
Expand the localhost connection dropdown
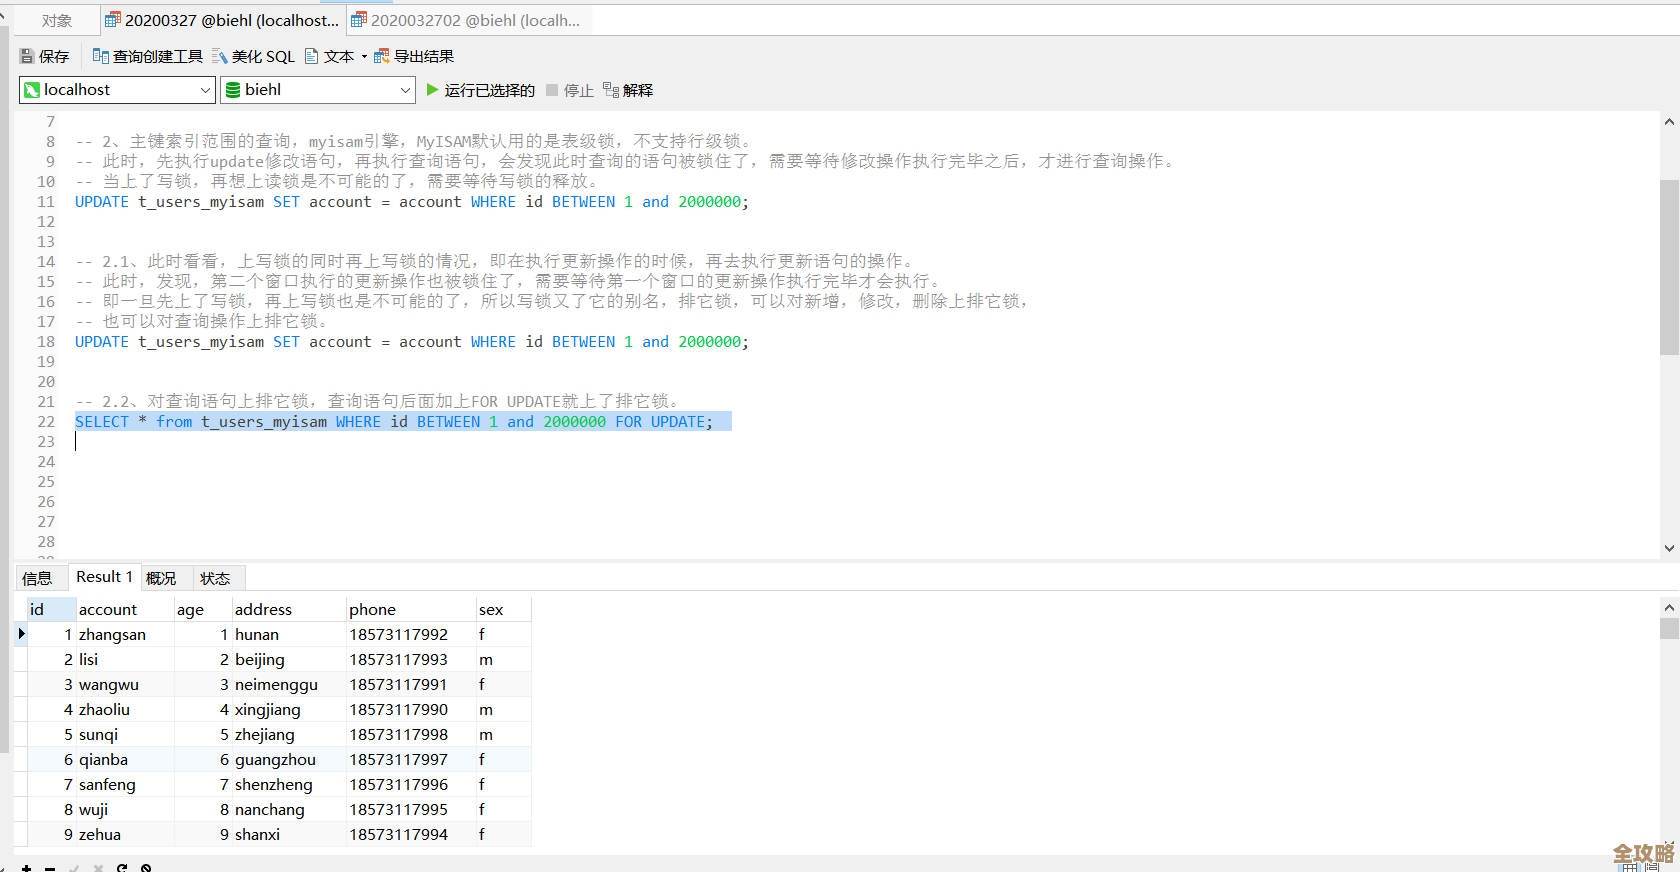pos(205,90)
